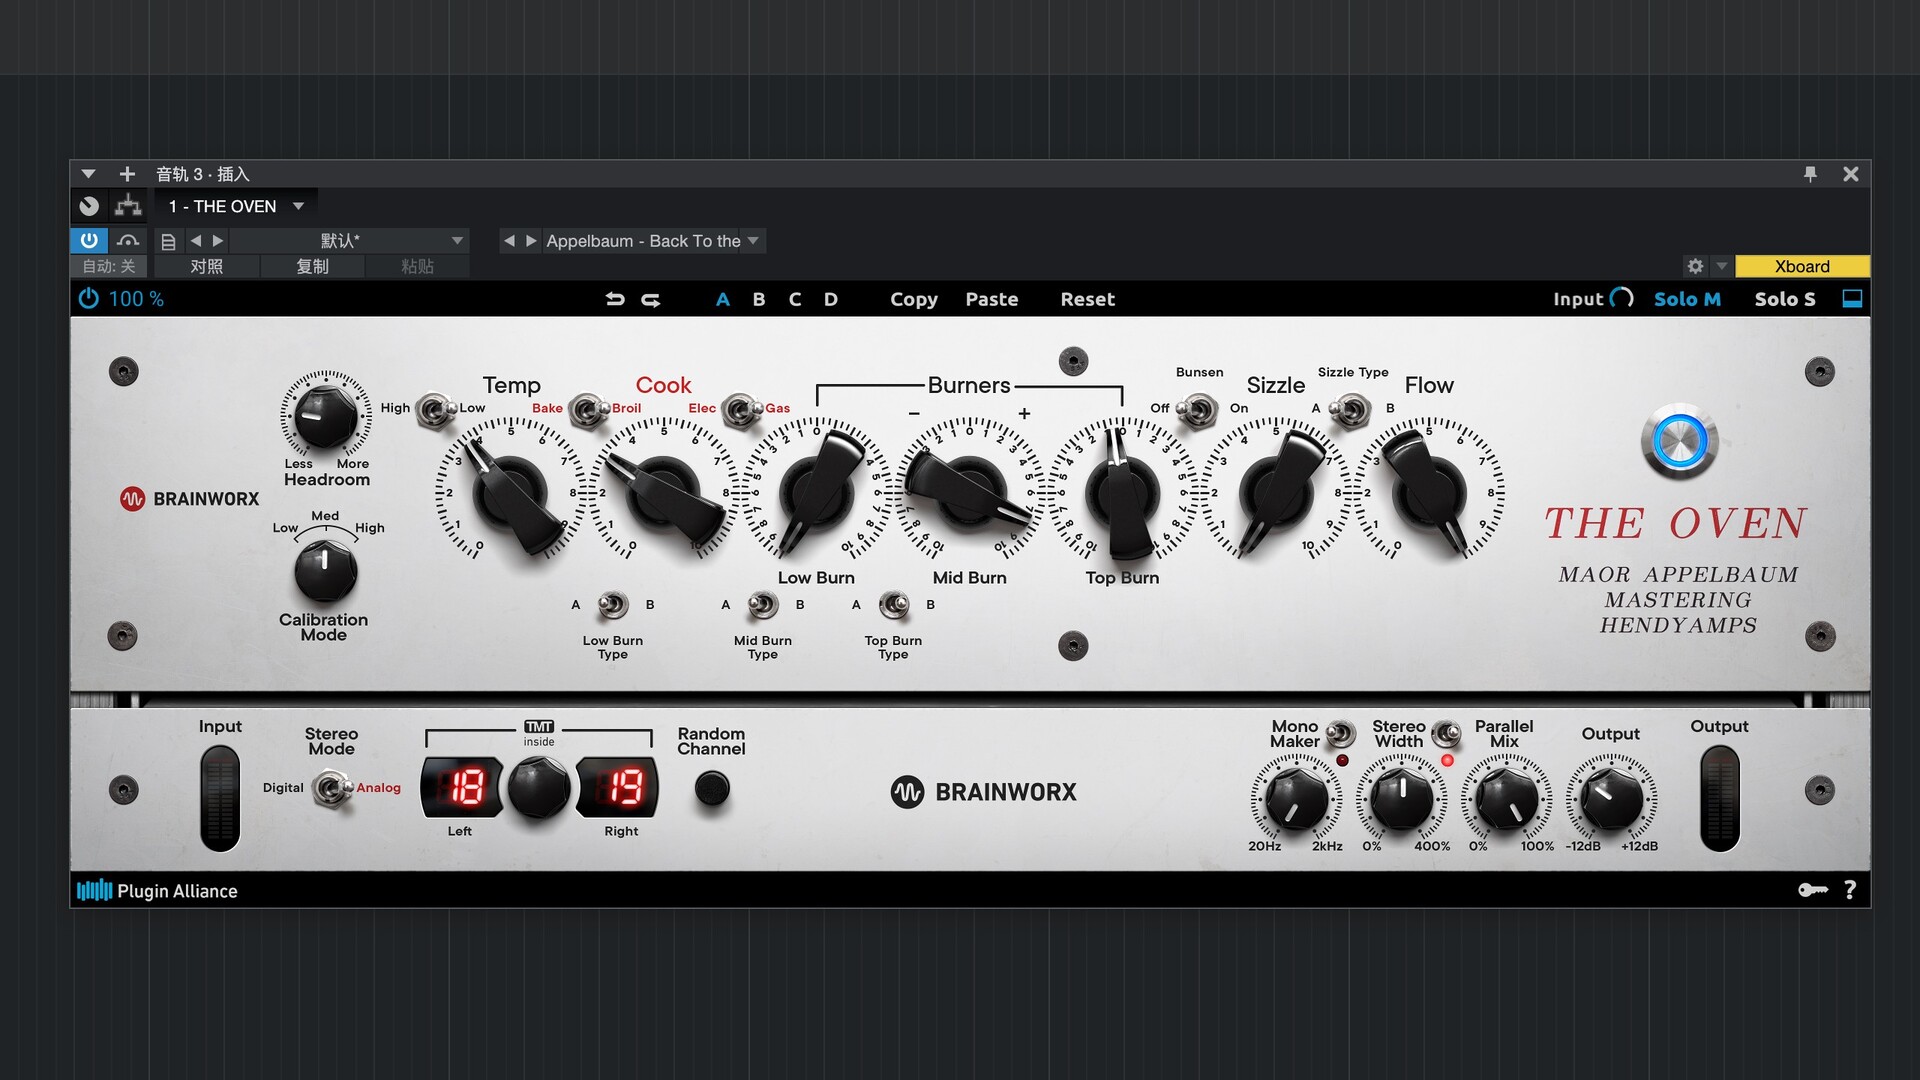Click the 对照 compare button

pyautogui.click(x=207, y=266)
